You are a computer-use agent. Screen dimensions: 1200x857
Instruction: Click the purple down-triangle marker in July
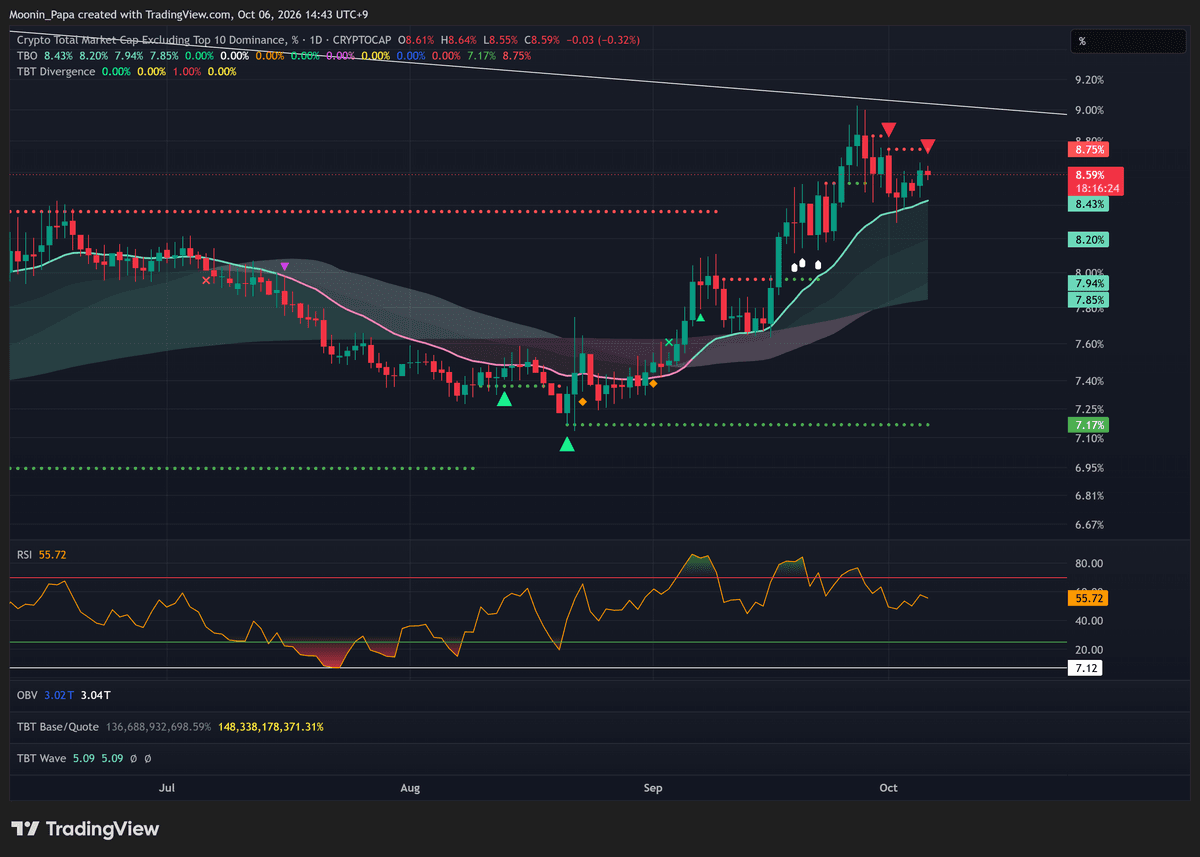pyautogui.click(x=285, y=266)
